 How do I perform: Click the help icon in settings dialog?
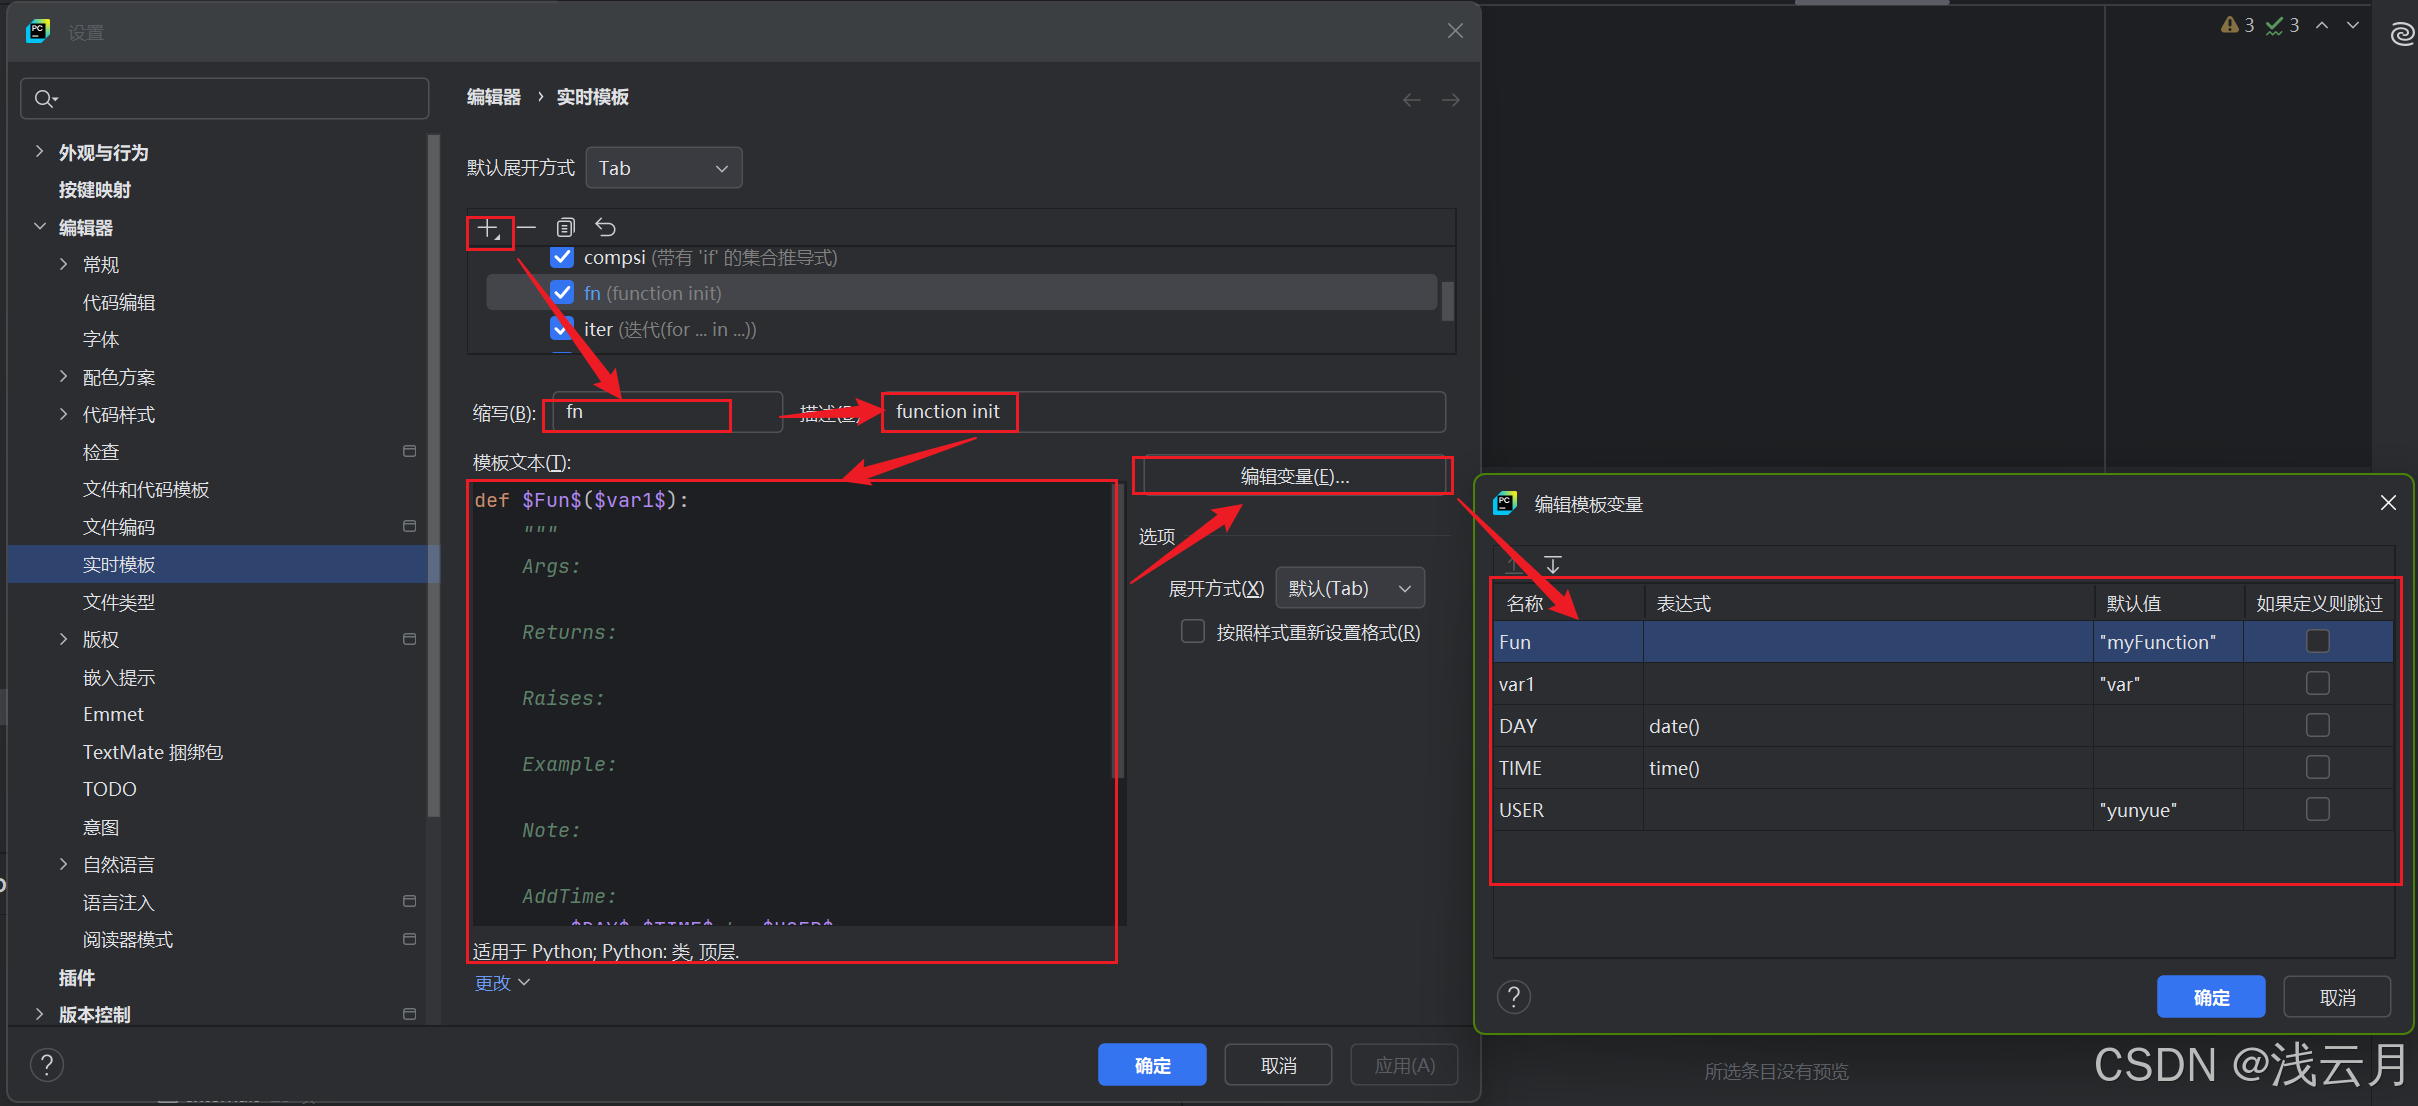coord(47,1065)
